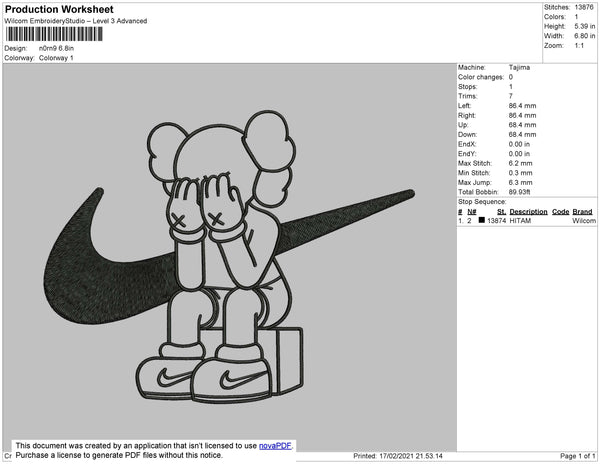Select the 'Wilcom' brand cell
This screenshot has width=600, height=464.
[x=584, y=221]
